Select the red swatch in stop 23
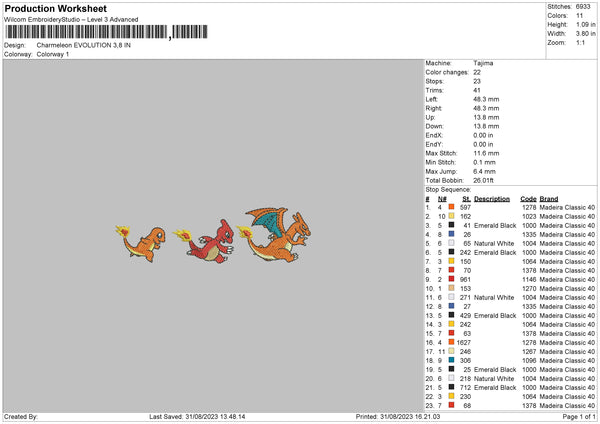 (x=452, y=405)
